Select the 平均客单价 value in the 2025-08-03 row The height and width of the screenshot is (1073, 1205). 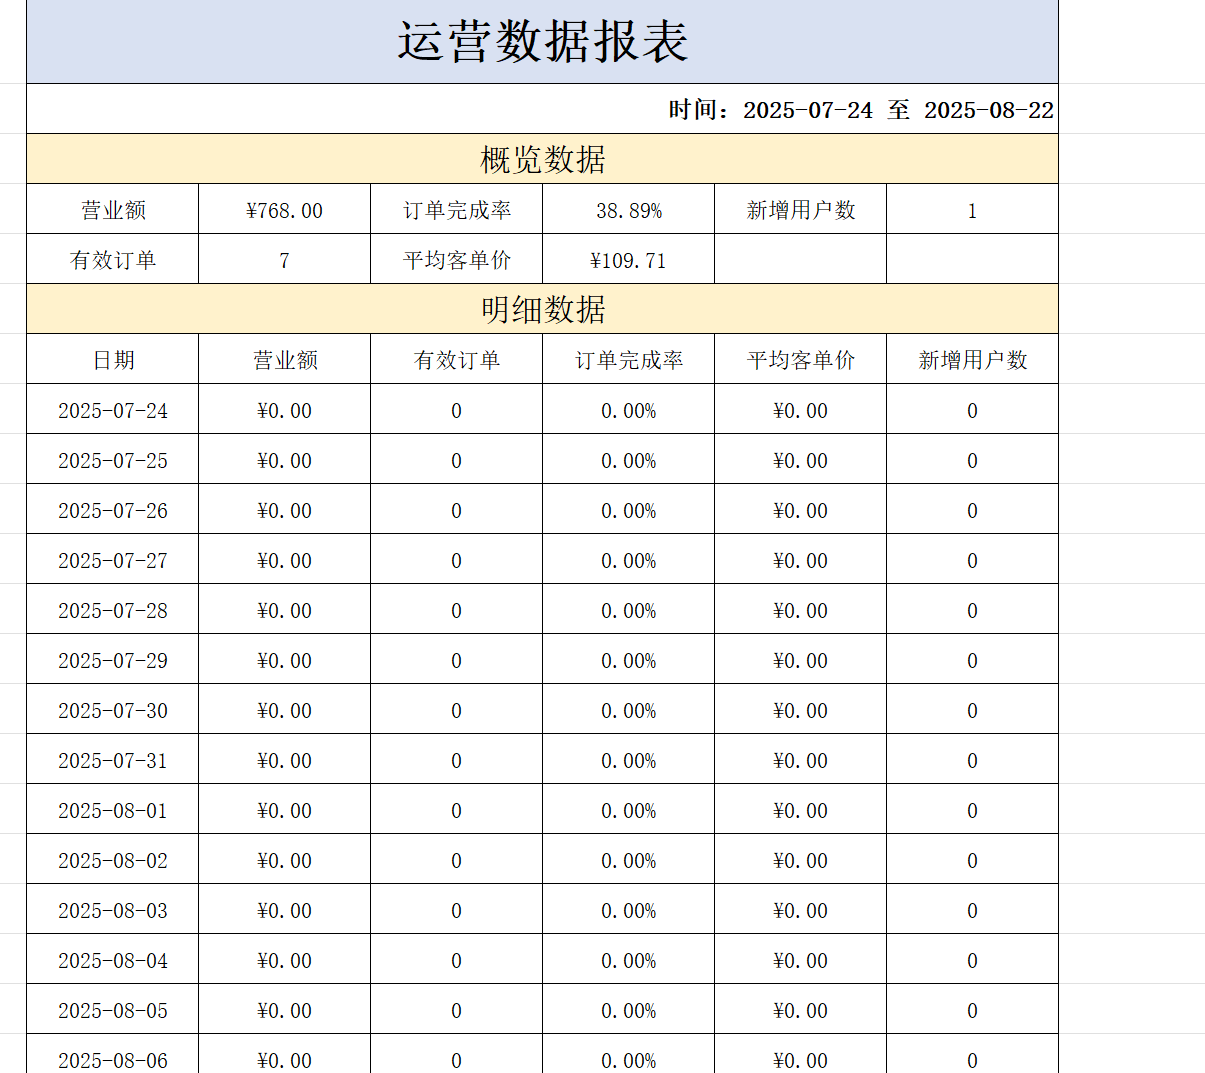click(801, 909)
